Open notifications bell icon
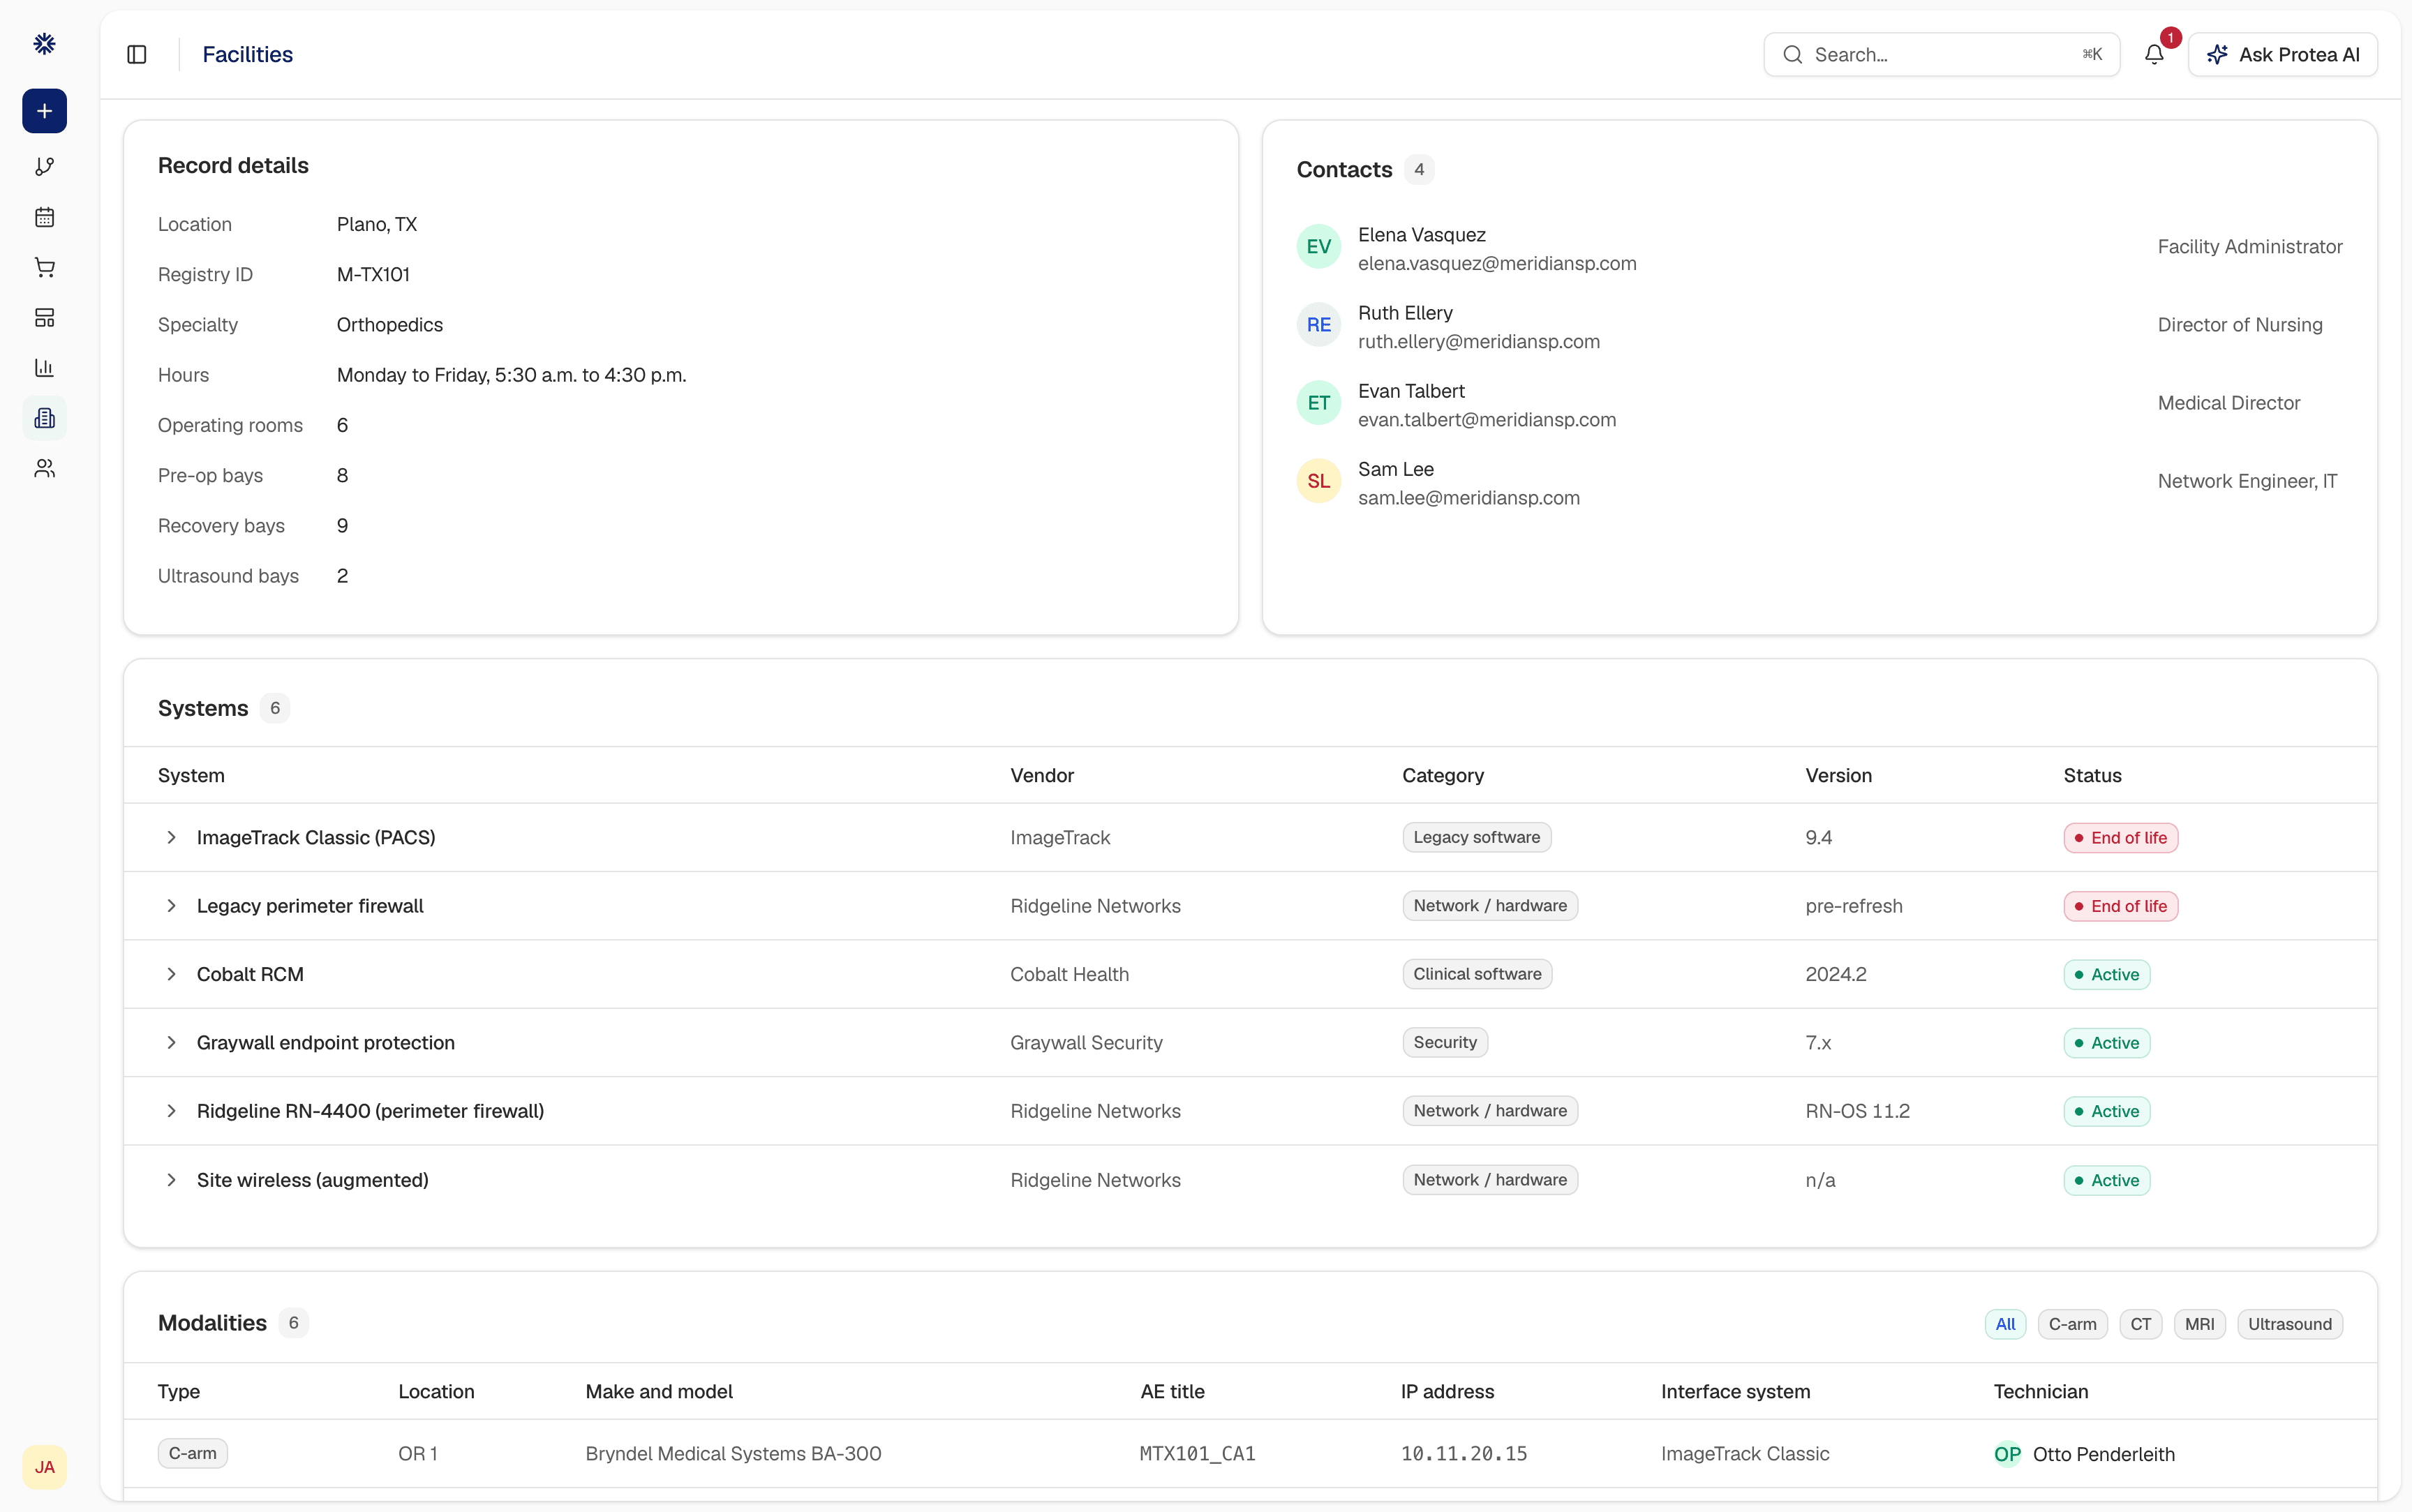 pyautogui.click(x=2154, y=54)
